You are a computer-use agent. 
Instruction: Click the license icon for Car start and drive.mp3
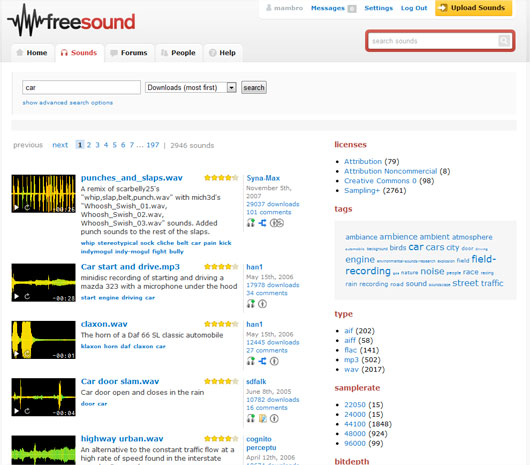tap(263, 304)
